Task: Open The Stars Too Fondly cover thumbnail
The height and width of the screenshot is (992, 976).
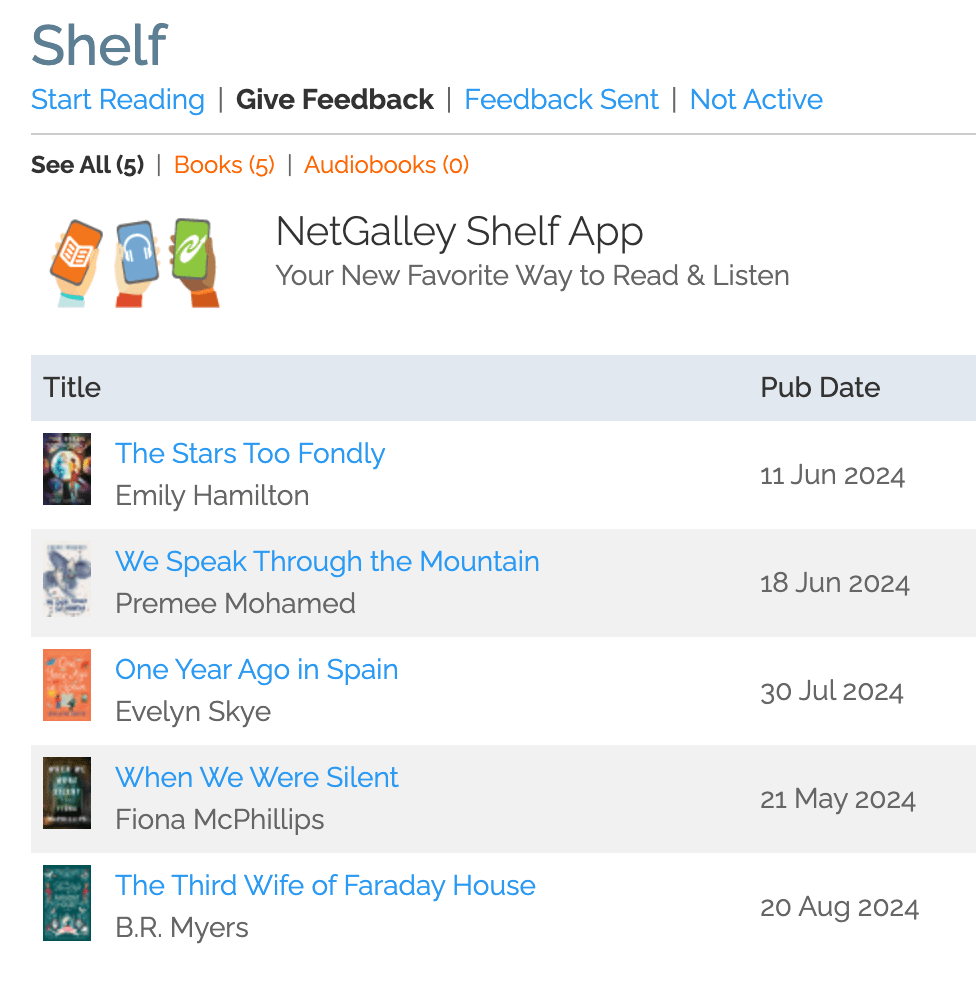Action: tap(67, 469)
